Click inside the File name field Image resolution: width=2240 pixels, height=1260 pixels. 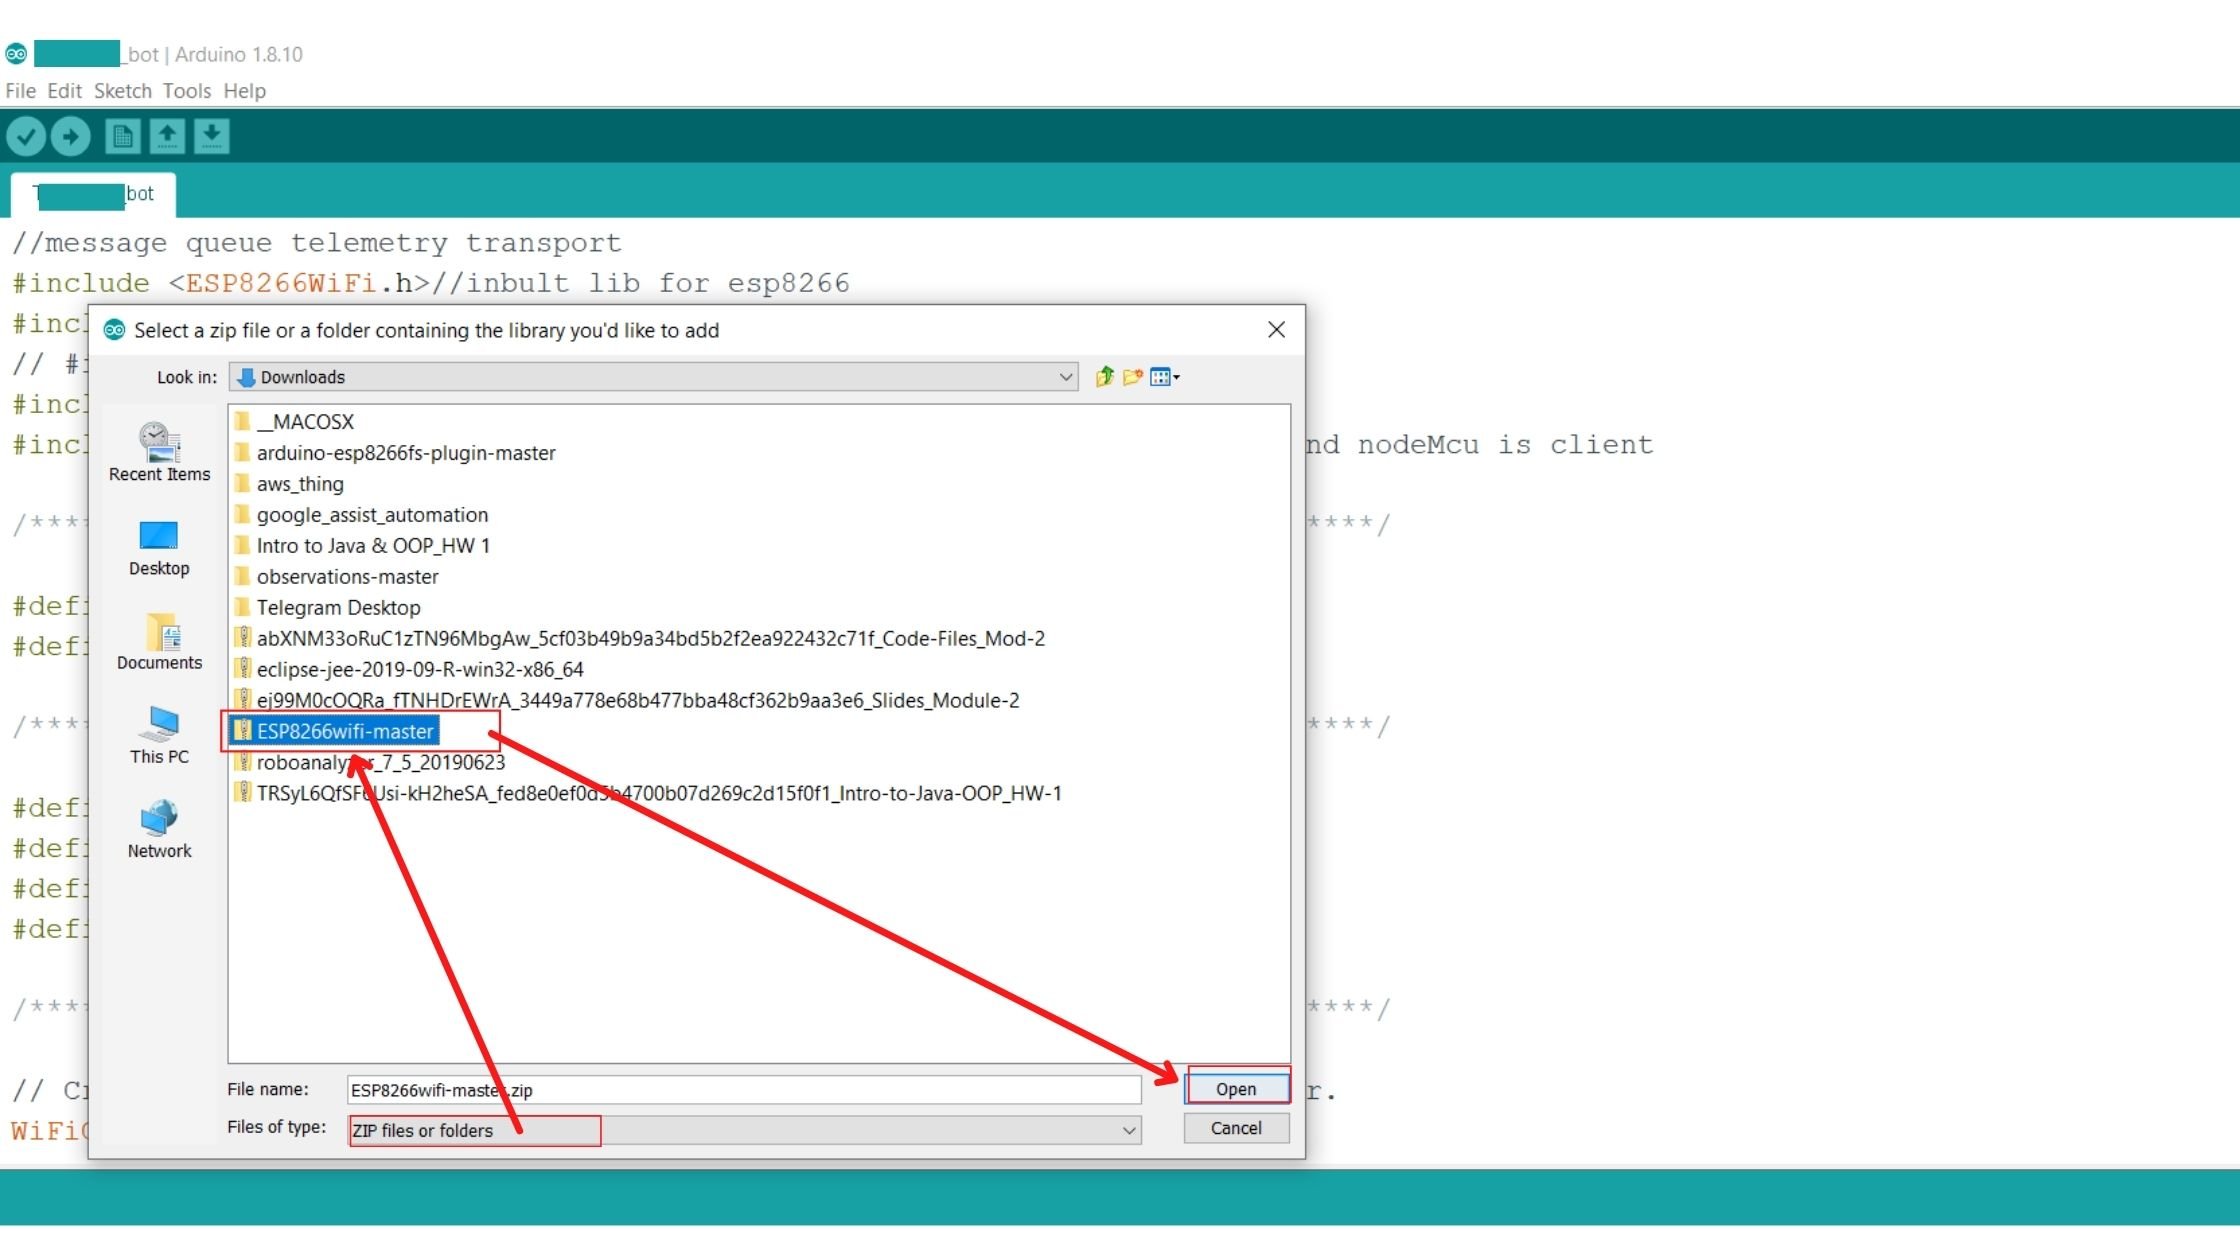(744, 1090)
